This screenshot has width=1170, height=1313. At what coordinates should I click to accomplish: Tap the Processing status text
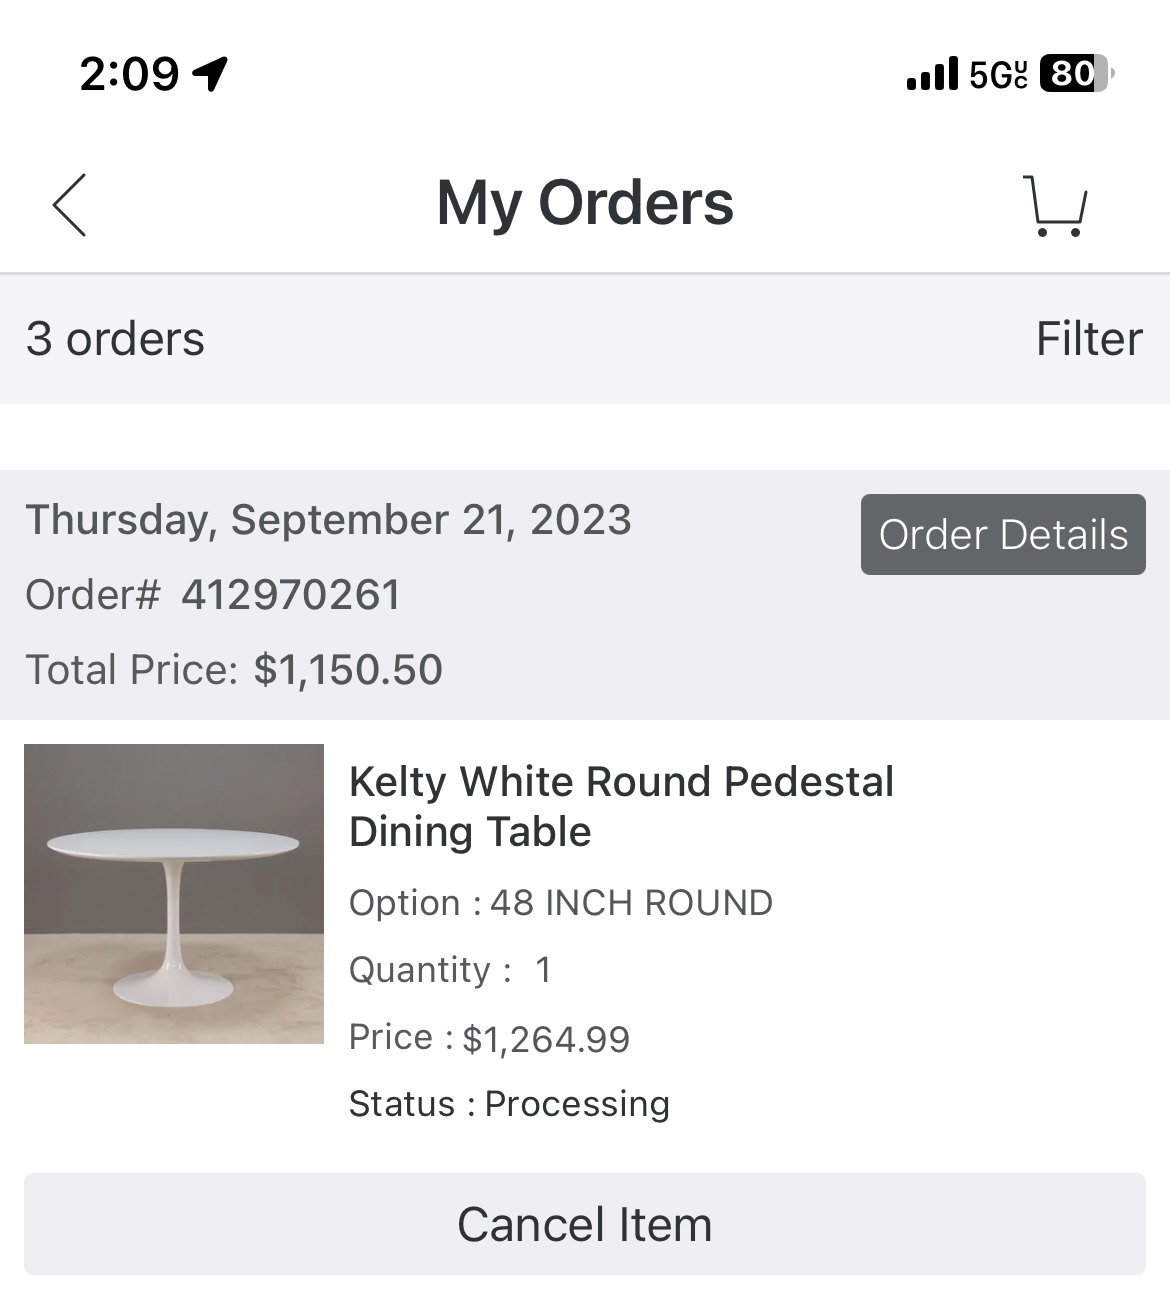[x=577, y=1104]
